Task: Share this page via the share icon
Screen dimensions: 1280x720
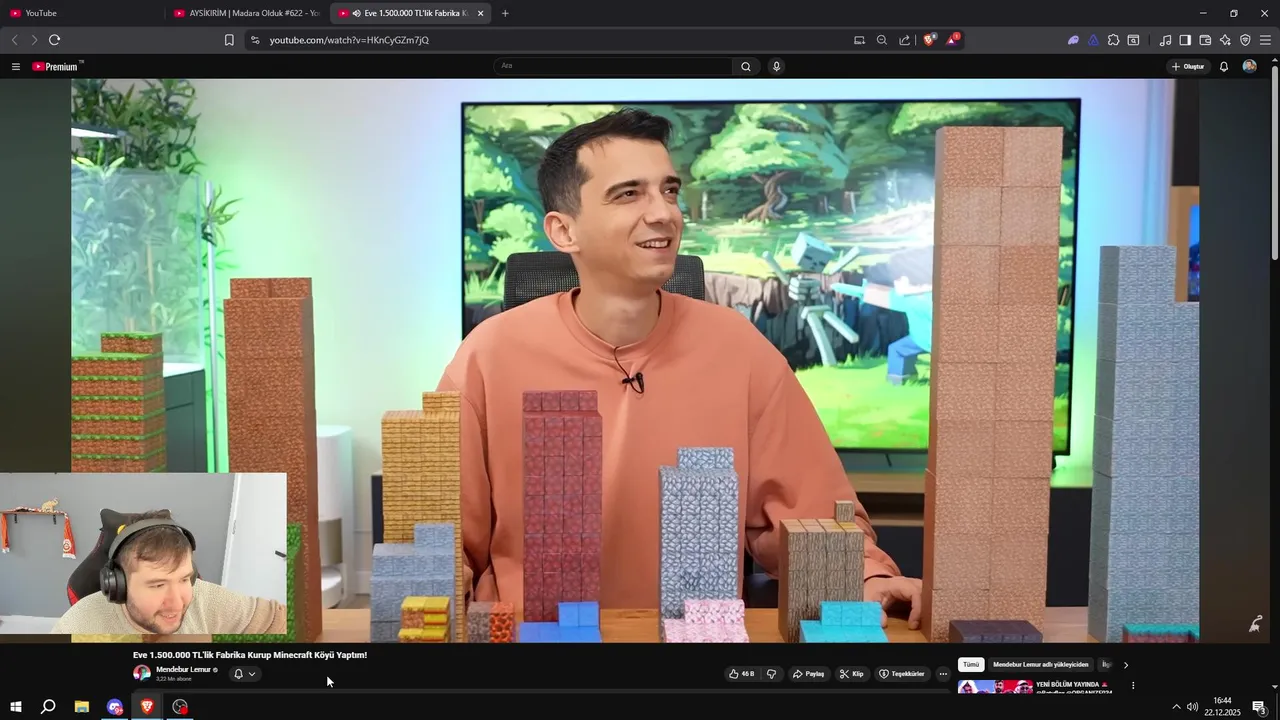Action: pyautogui.click(x=905, y=40)
